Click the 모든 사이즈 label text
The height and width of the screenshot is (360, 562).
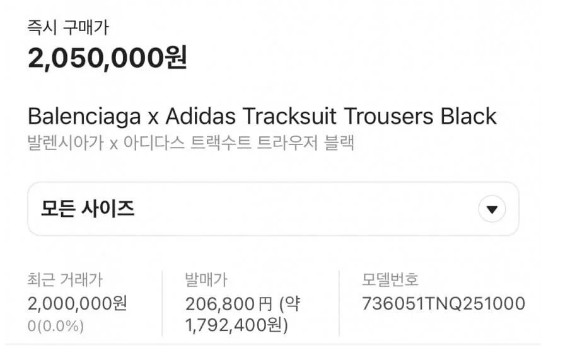click(87, 209)
